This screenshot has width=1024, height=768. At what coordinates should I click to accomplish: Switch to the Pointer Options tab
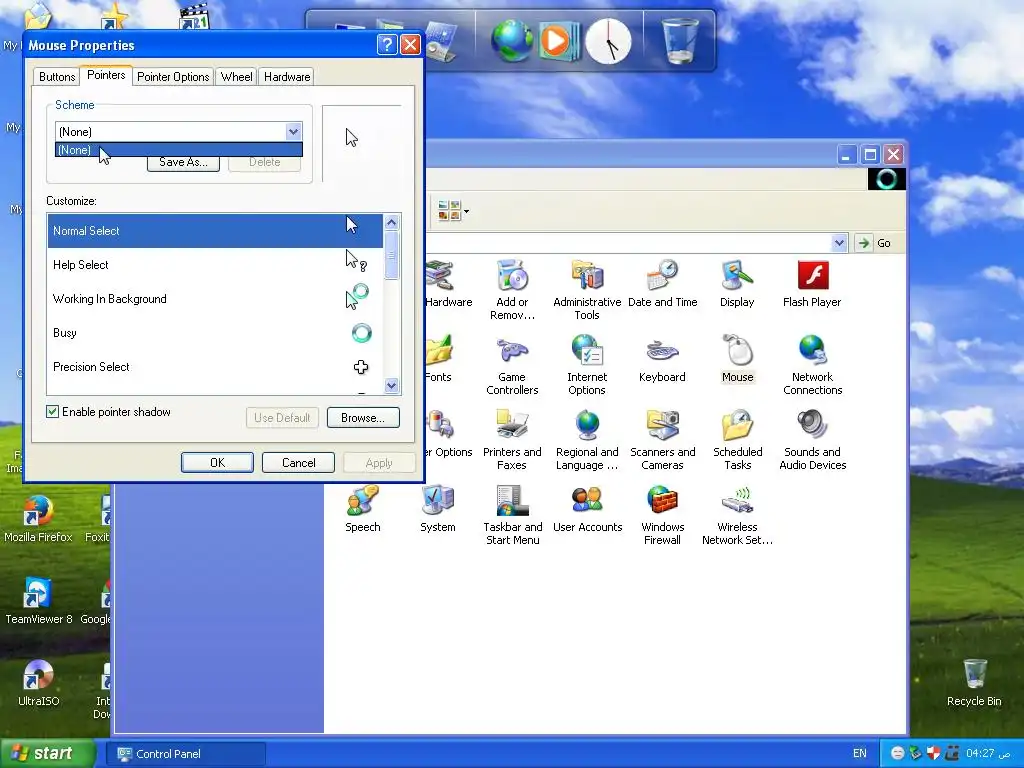[x=173, y=76]
